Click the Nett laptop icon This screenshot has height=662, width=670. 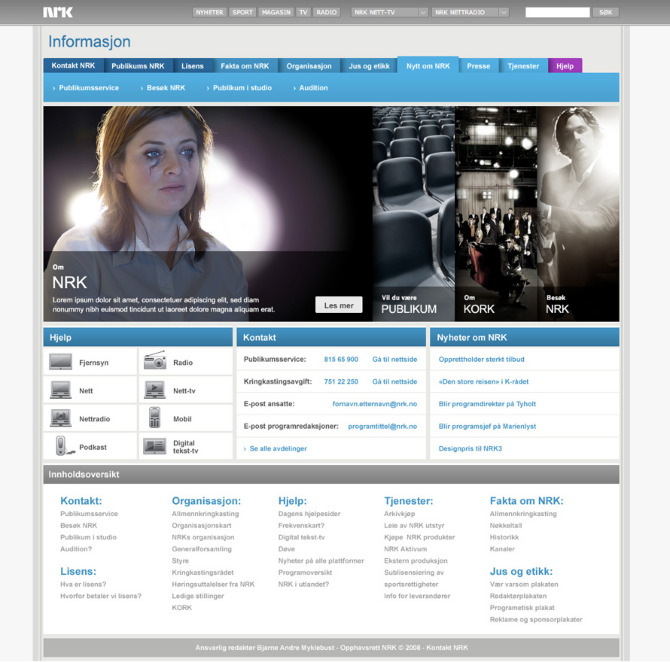[60, 390]
